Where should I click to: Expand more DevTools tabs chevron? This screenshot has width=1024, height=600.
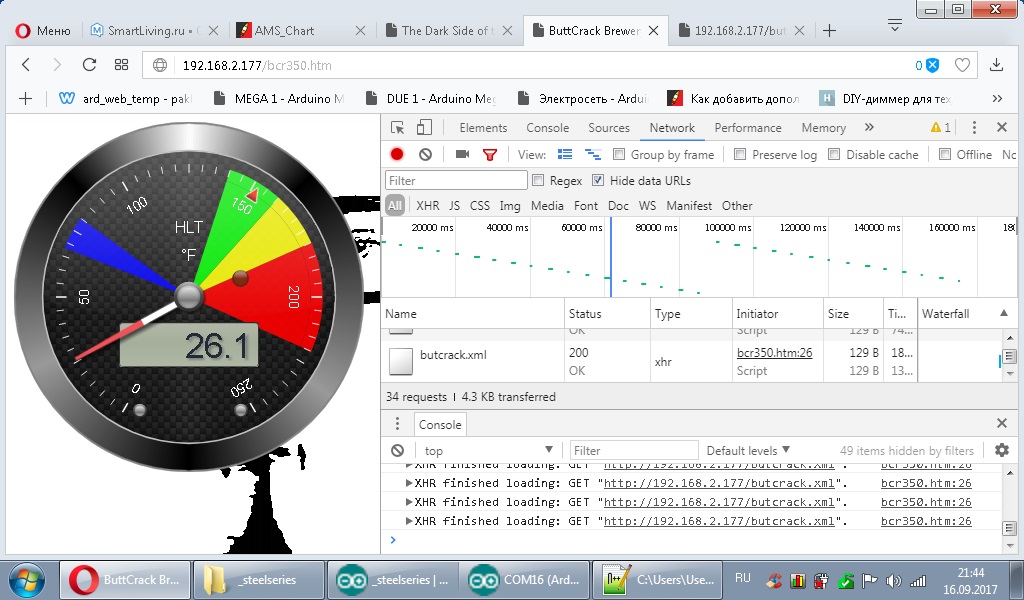pos(869,128)
